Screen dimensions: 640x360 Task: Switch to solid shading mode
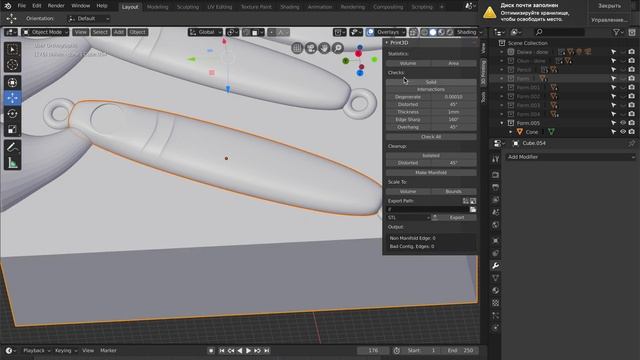433,32
